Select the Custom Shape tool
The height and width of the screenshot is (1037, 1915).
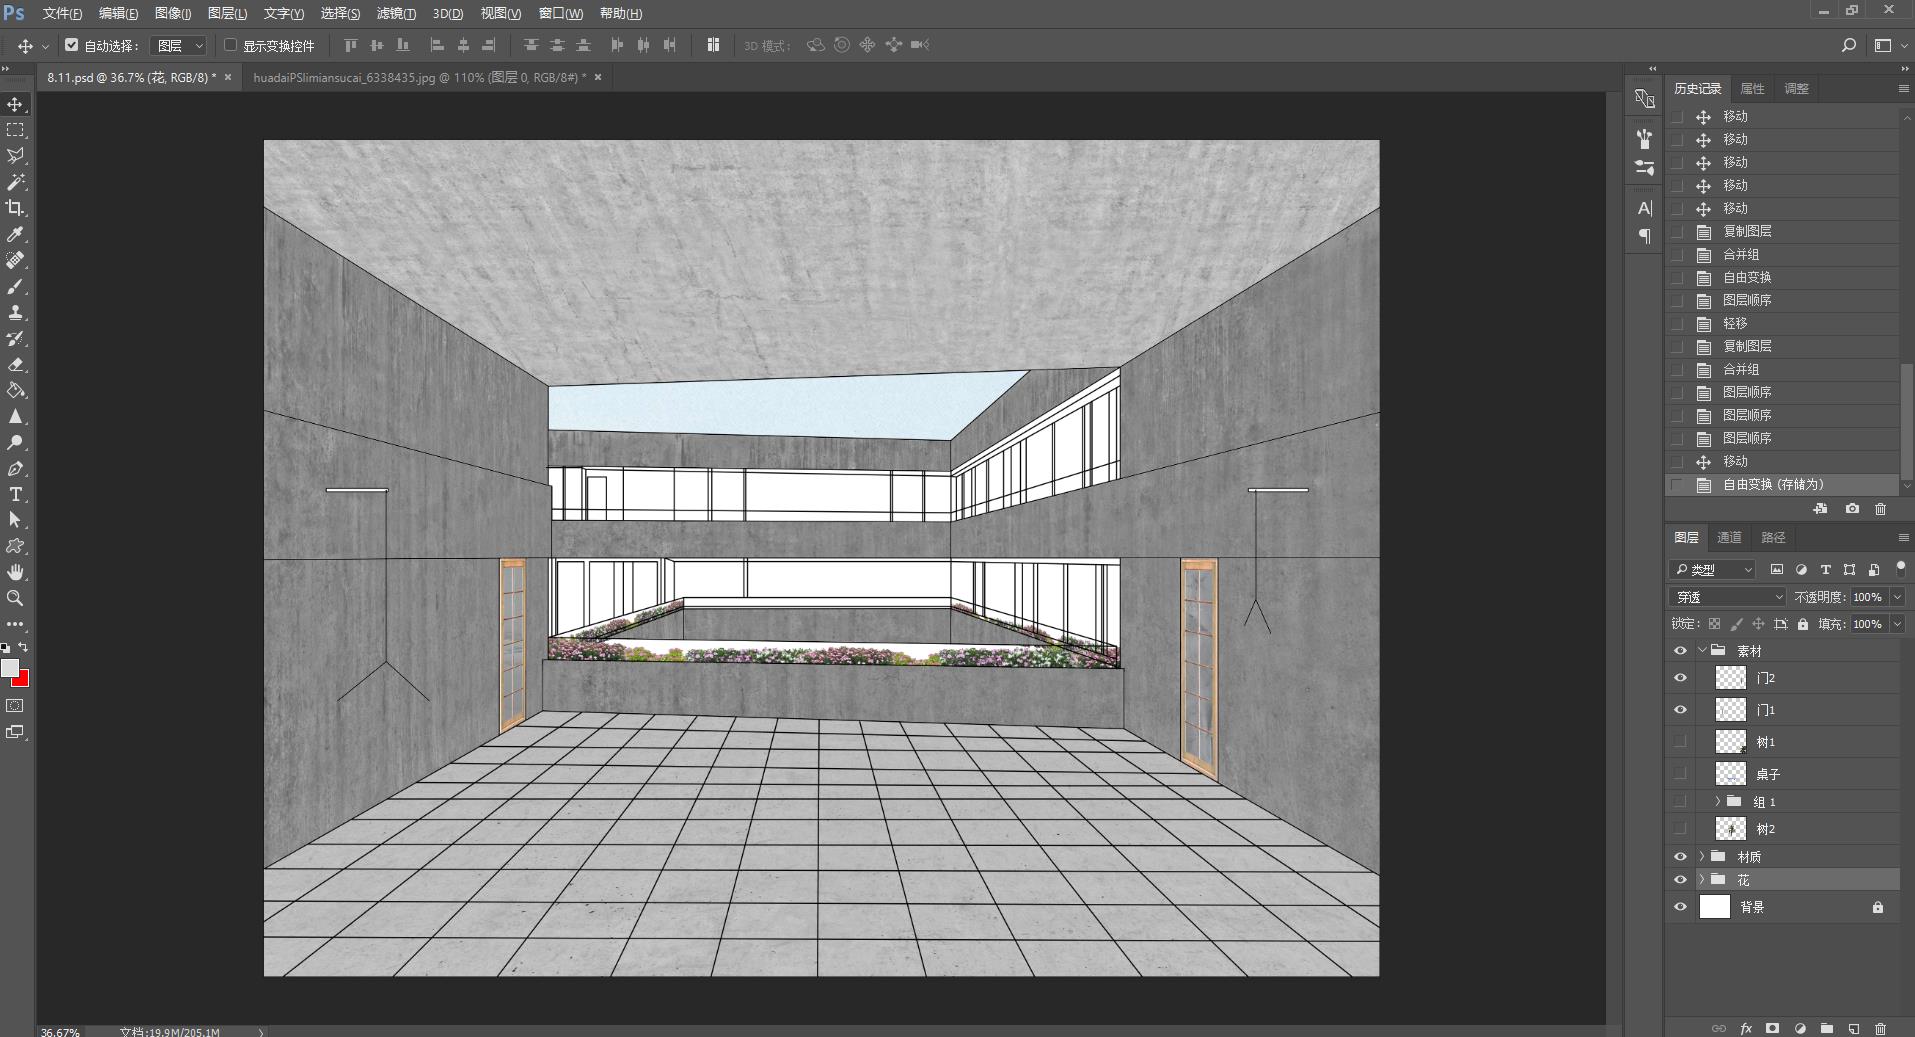[15, 546]
